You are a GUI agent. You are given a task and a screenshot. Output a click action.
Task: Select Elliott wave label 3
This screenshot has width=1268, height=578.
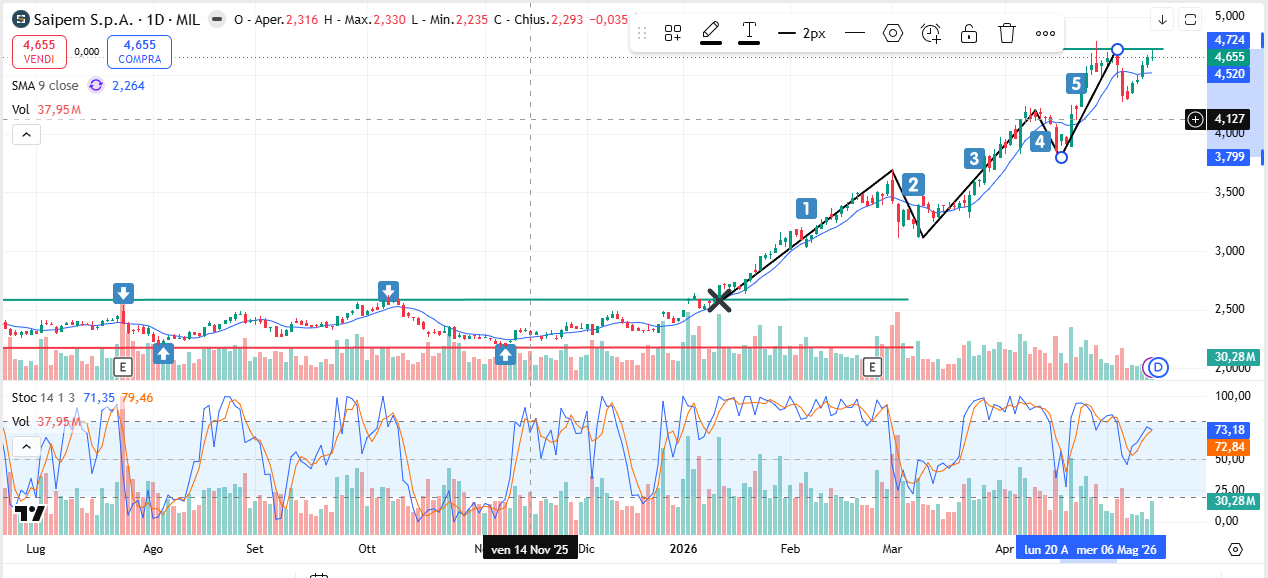[x=974, y=158]
